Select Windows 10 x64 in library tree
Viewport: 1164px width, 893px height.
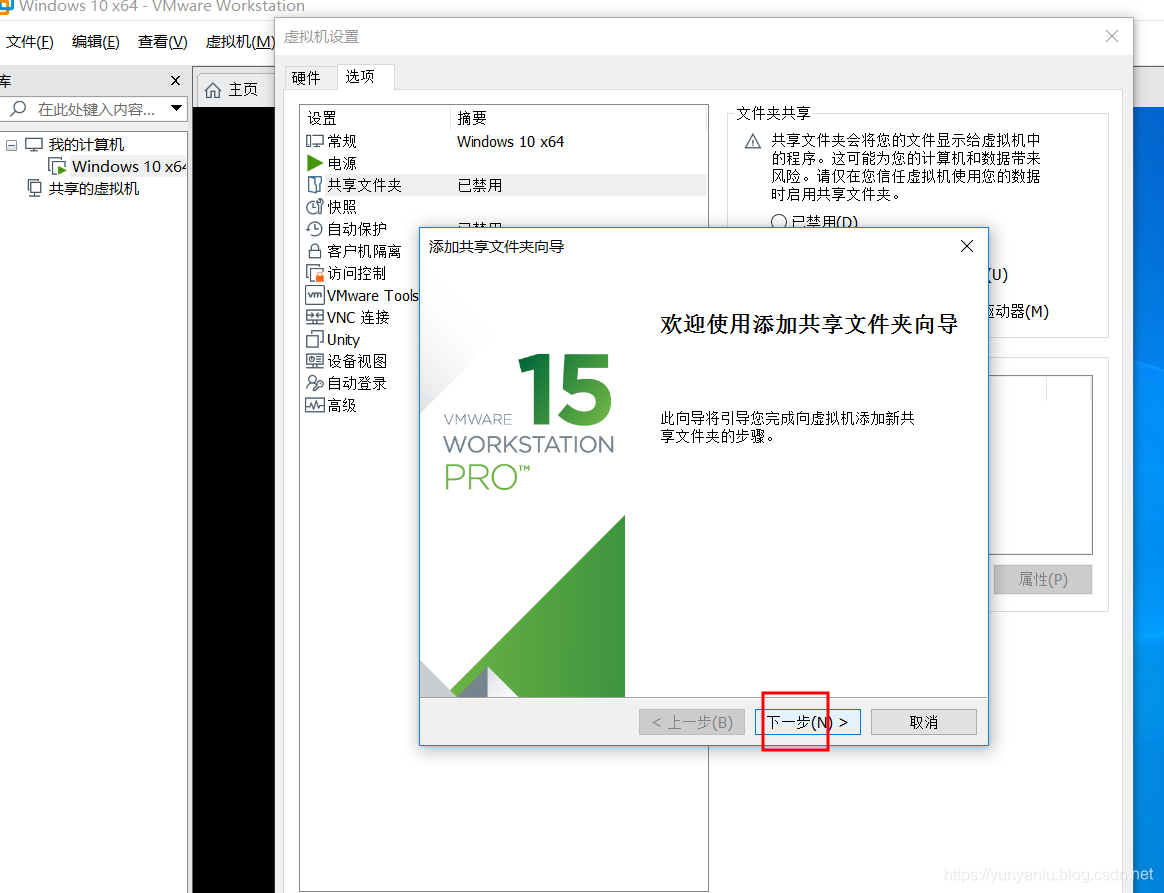click(128, 166)
